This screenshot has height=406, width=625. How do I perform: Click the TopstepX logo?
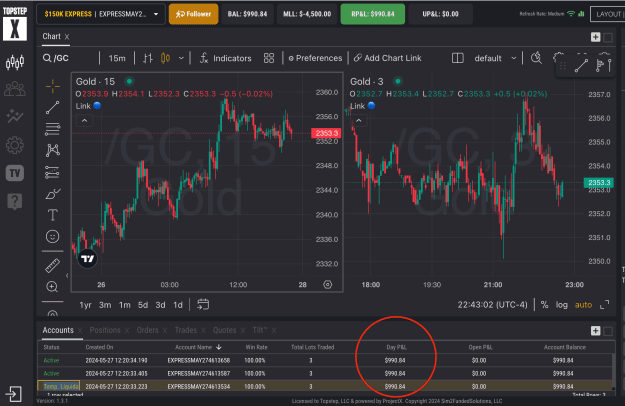15,23
